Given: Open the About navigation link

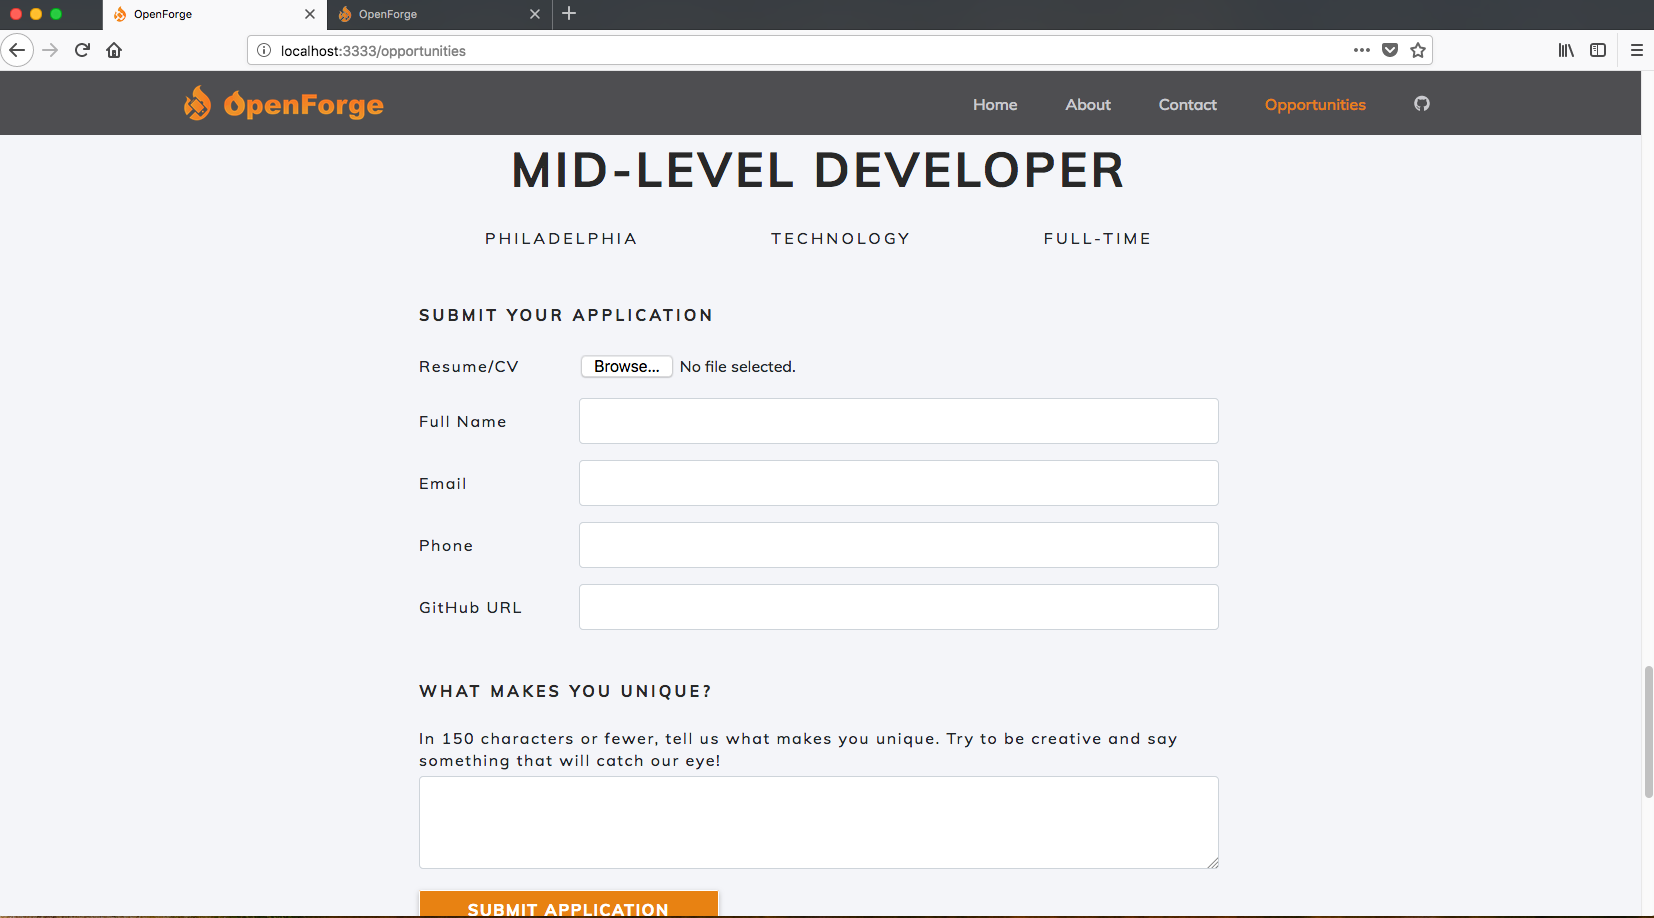Looking at the screenshot, I should [1087, 104].
